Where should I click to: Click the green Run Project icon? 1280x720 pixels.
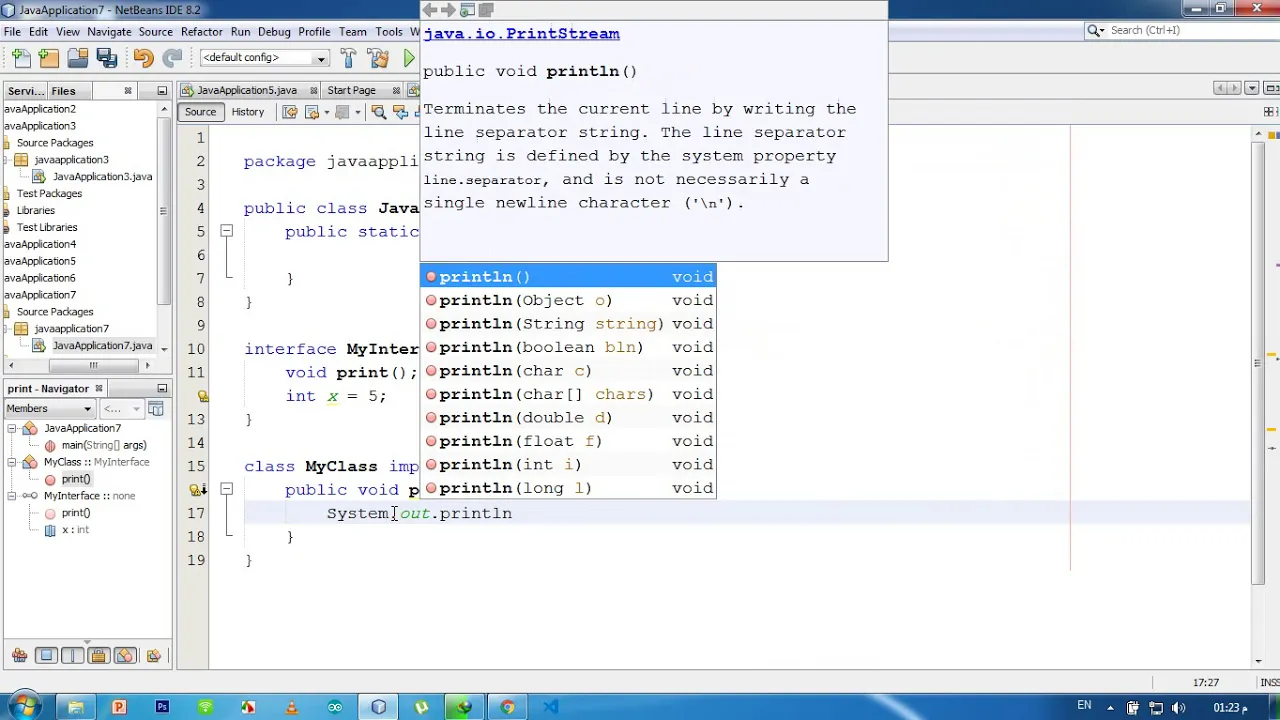point(409,58)
